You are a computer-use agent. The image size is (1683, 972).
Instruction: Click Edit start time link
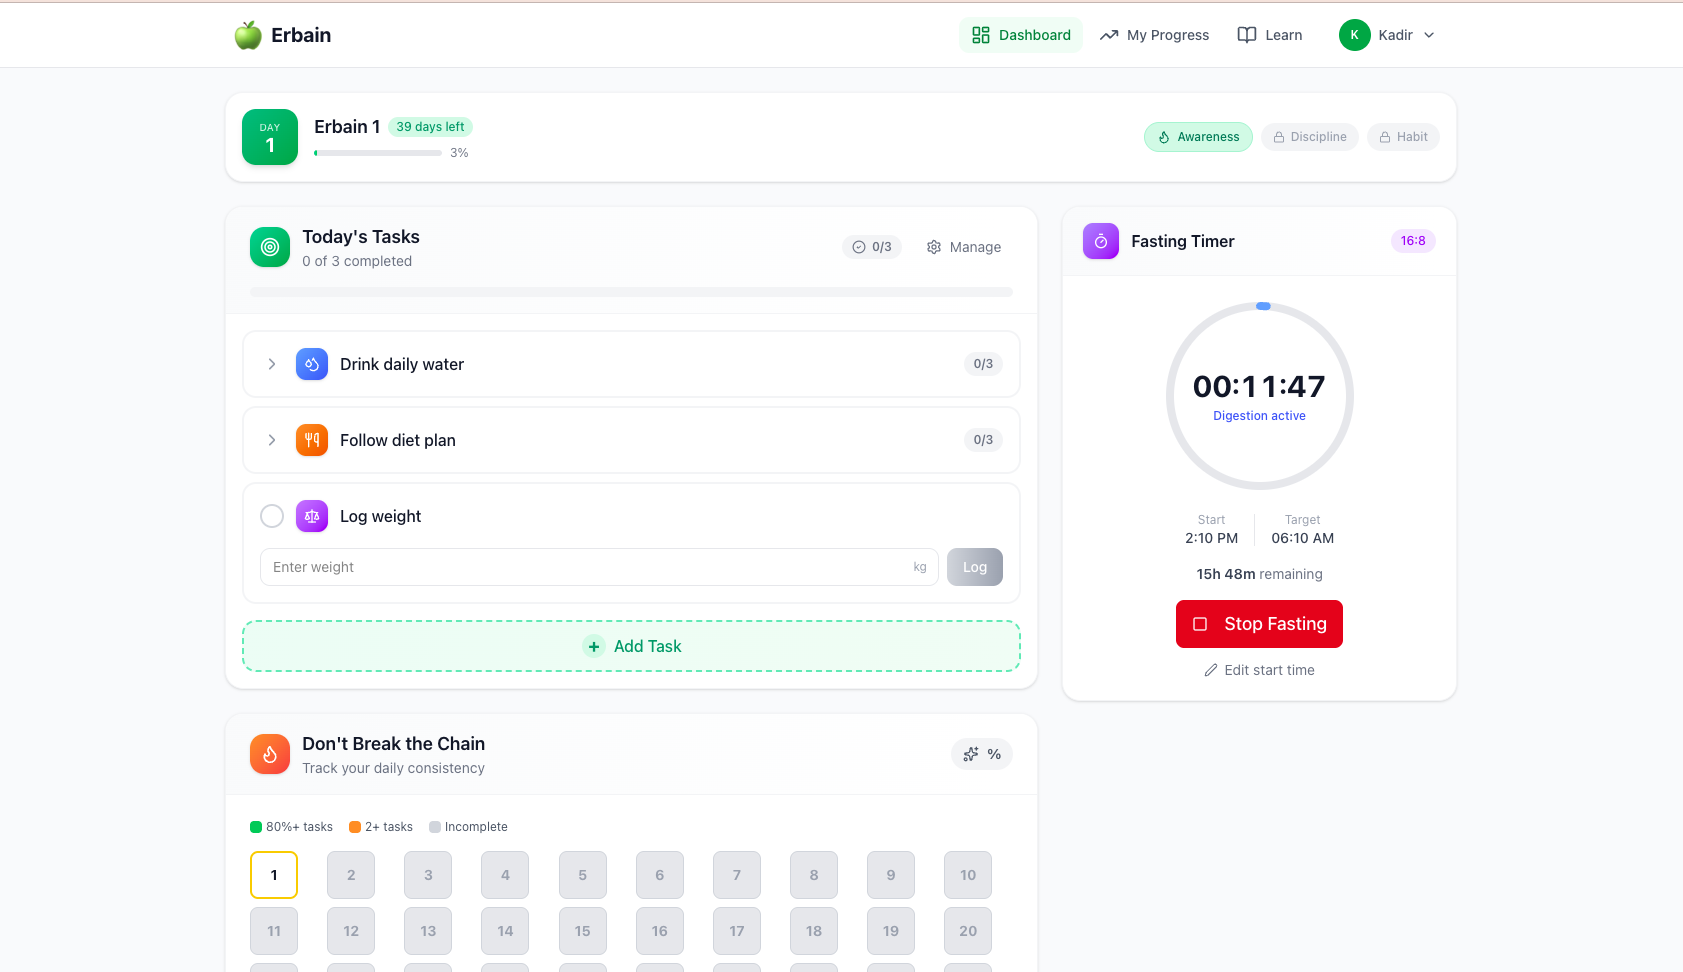point(1259,670)
